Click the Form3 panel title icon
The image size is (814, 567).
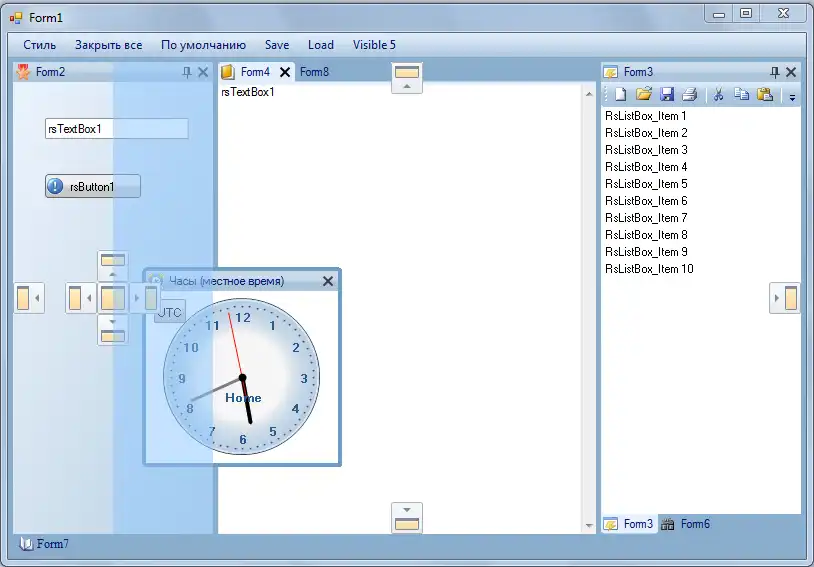coord(611,72)
